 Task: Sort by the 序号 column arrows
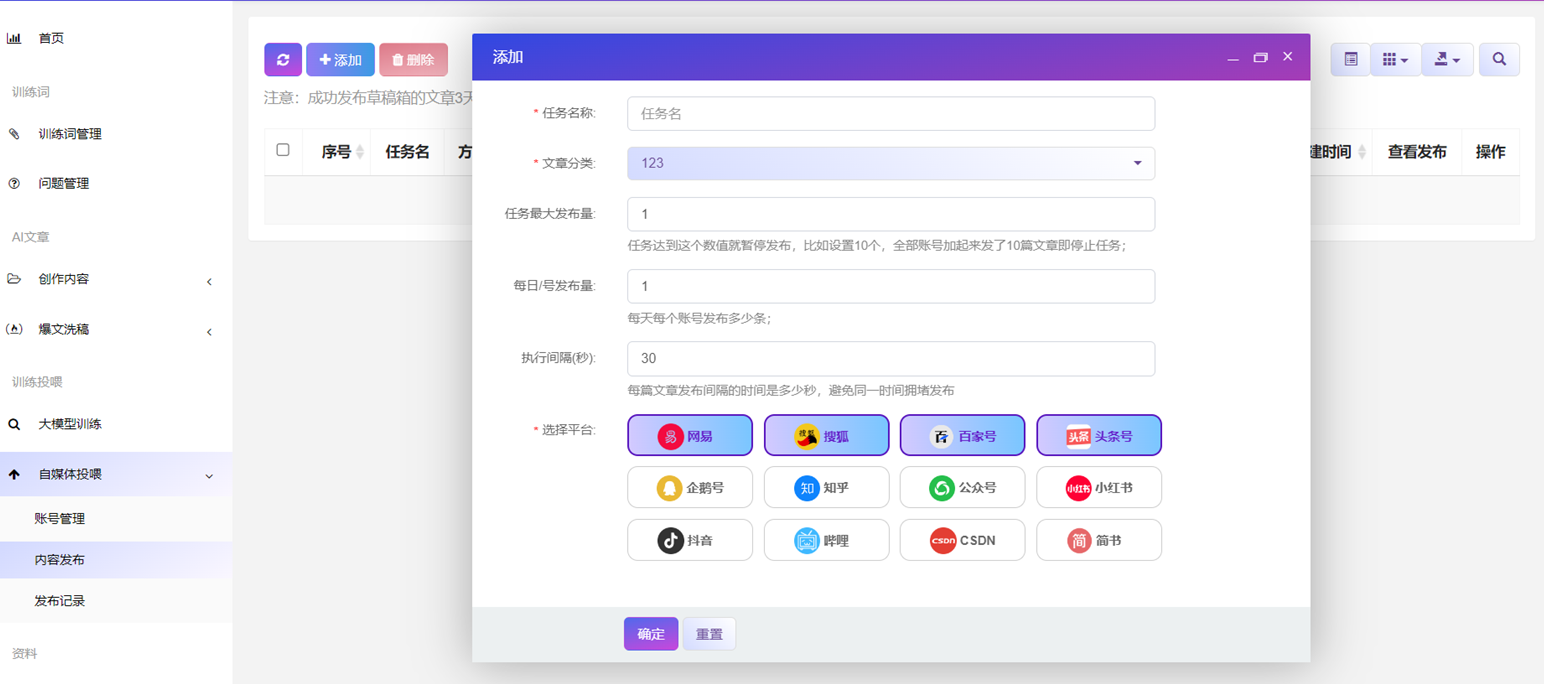pos(360,152)
